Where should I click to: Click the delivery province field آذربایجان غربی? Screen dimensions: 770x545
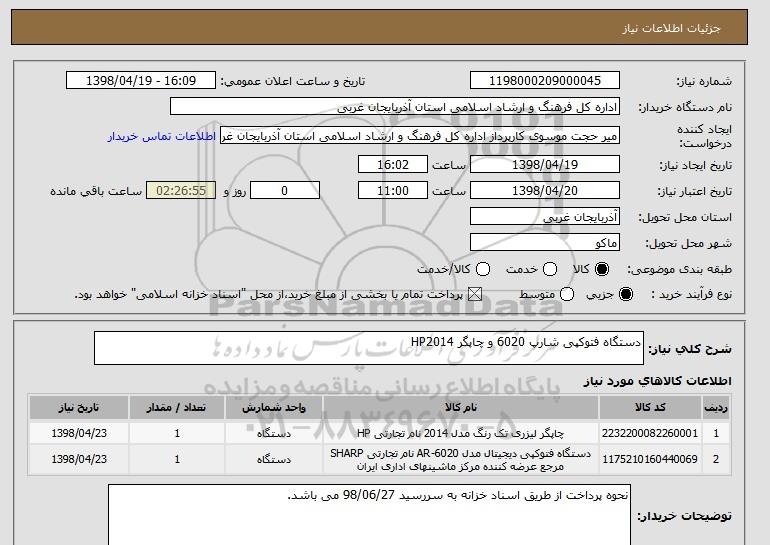(545, 217)
